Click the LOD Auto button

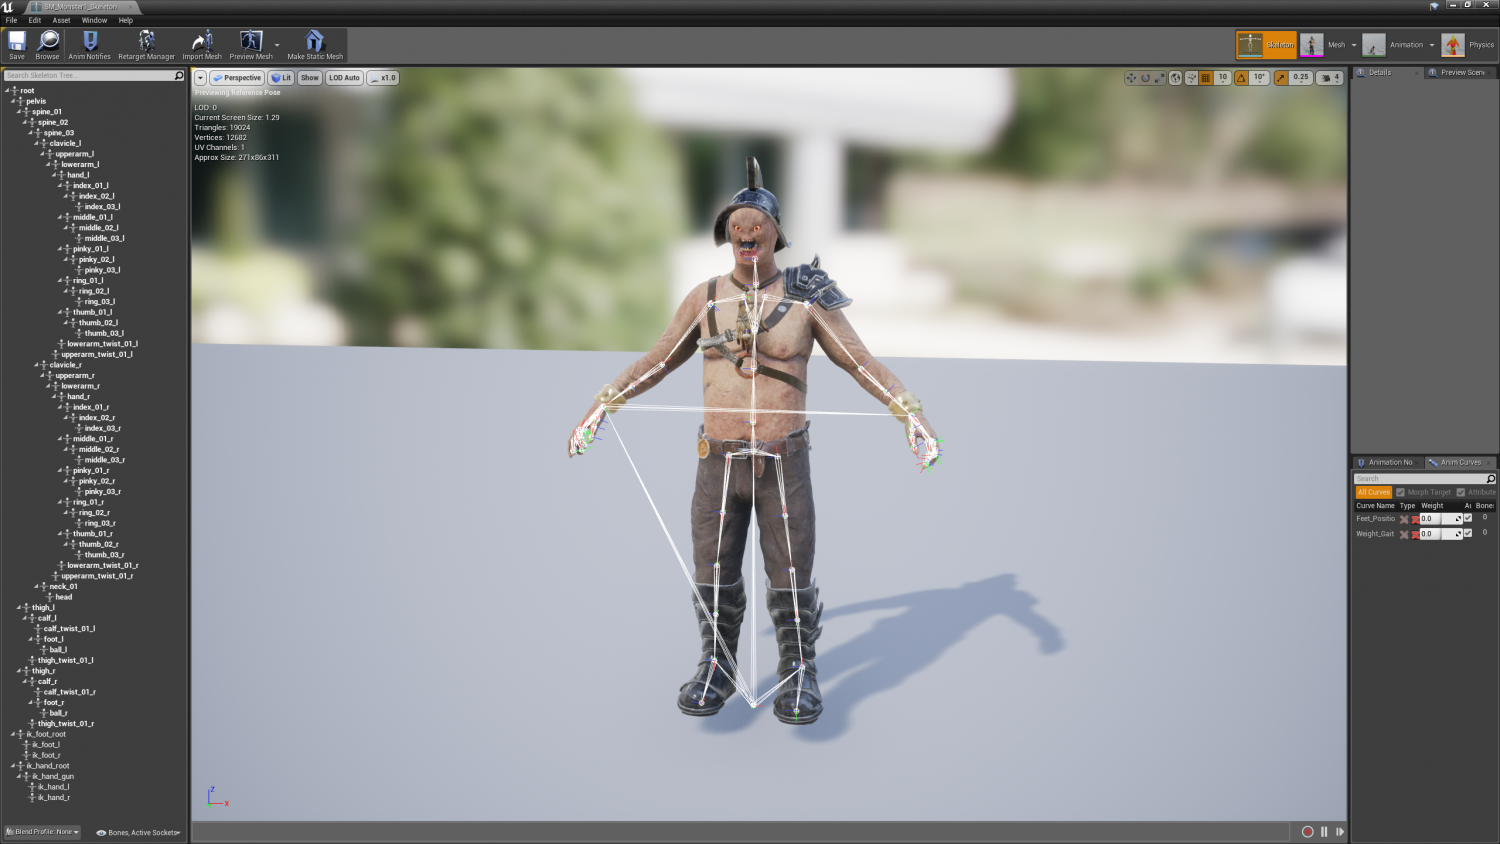click(x=344, y=78)
